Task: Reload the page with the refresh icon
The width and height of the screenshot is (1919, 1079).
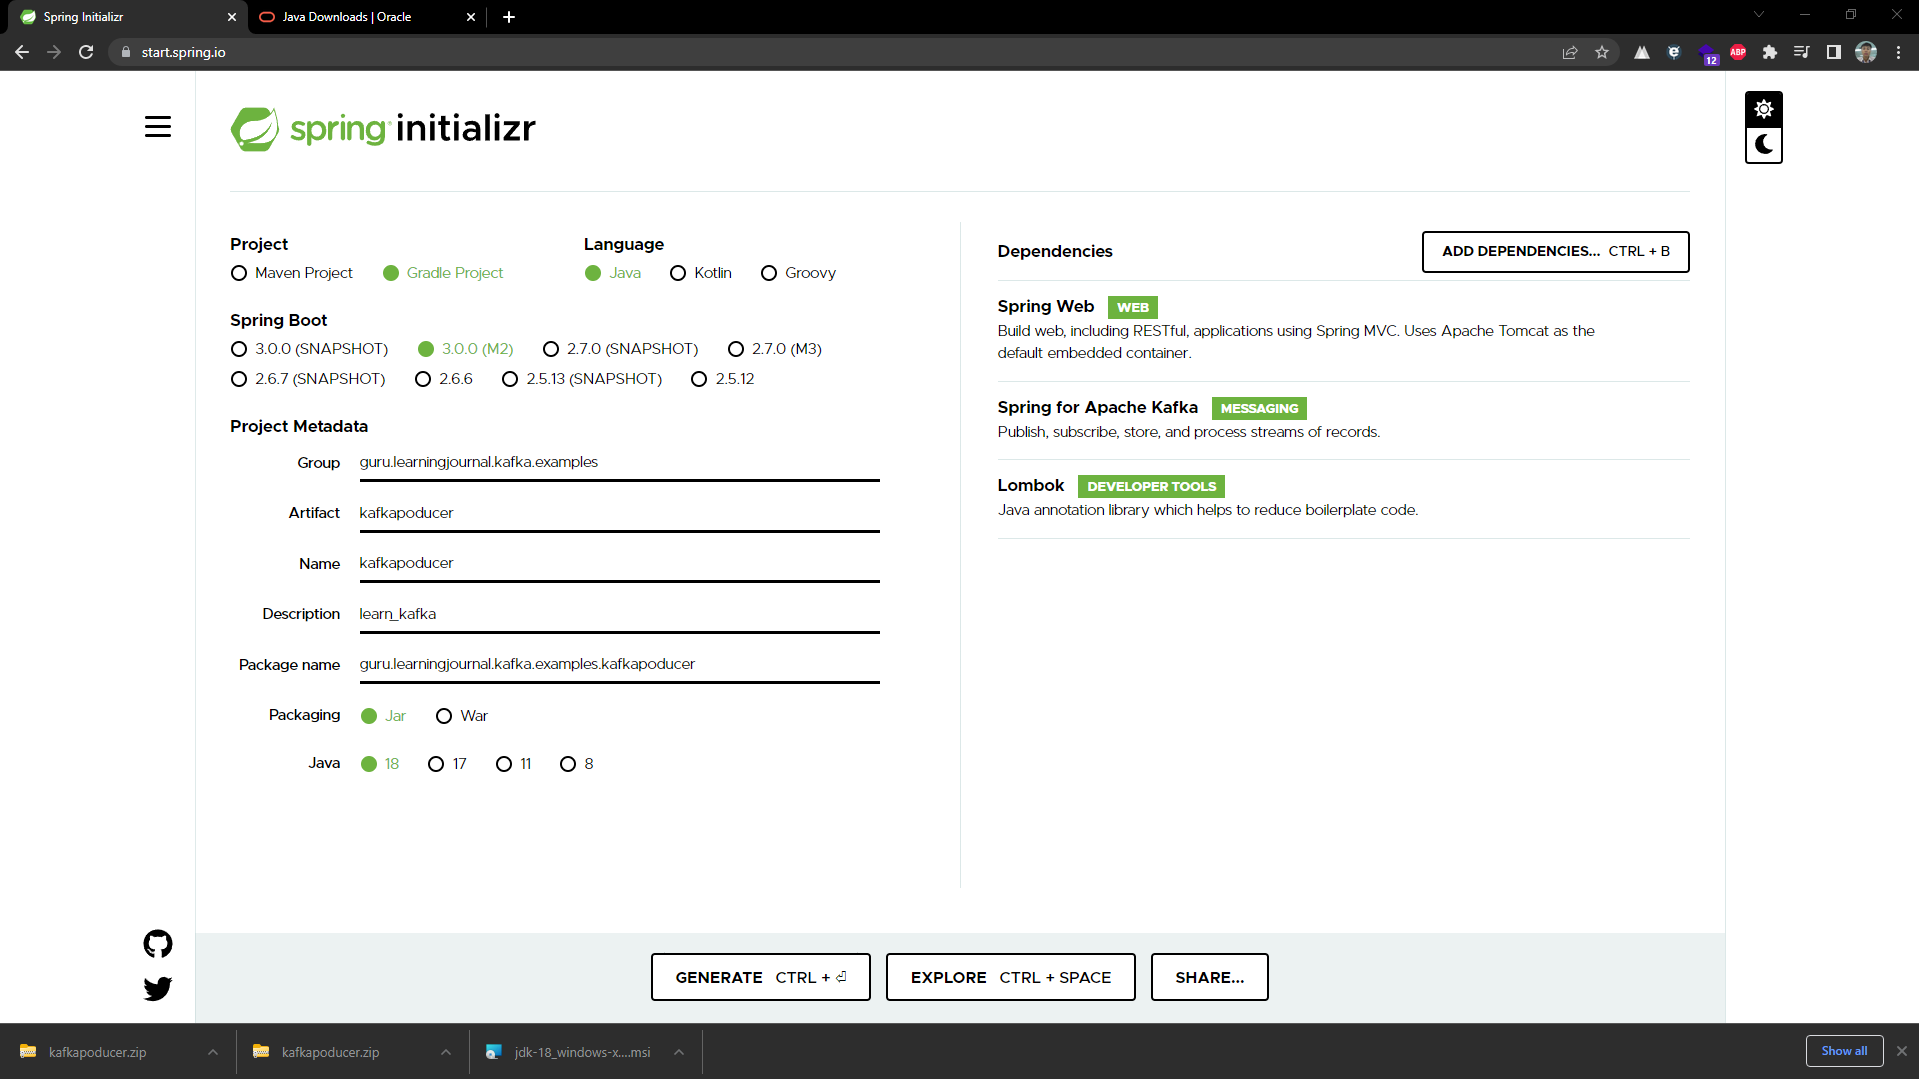Action: point(86,52)
